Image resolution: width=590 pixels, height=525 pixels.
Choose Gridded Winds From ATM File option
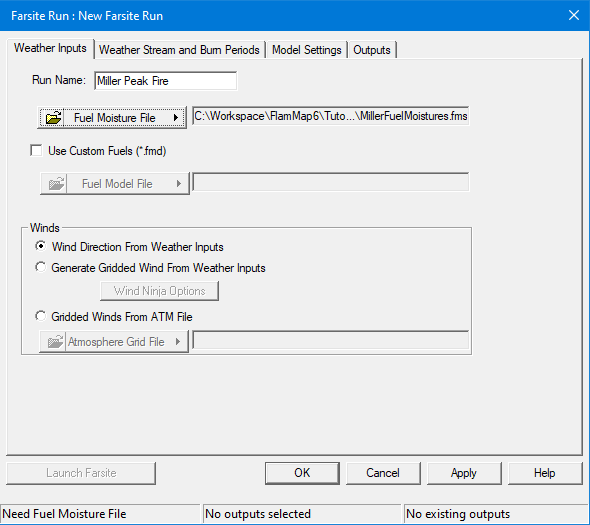40,316
